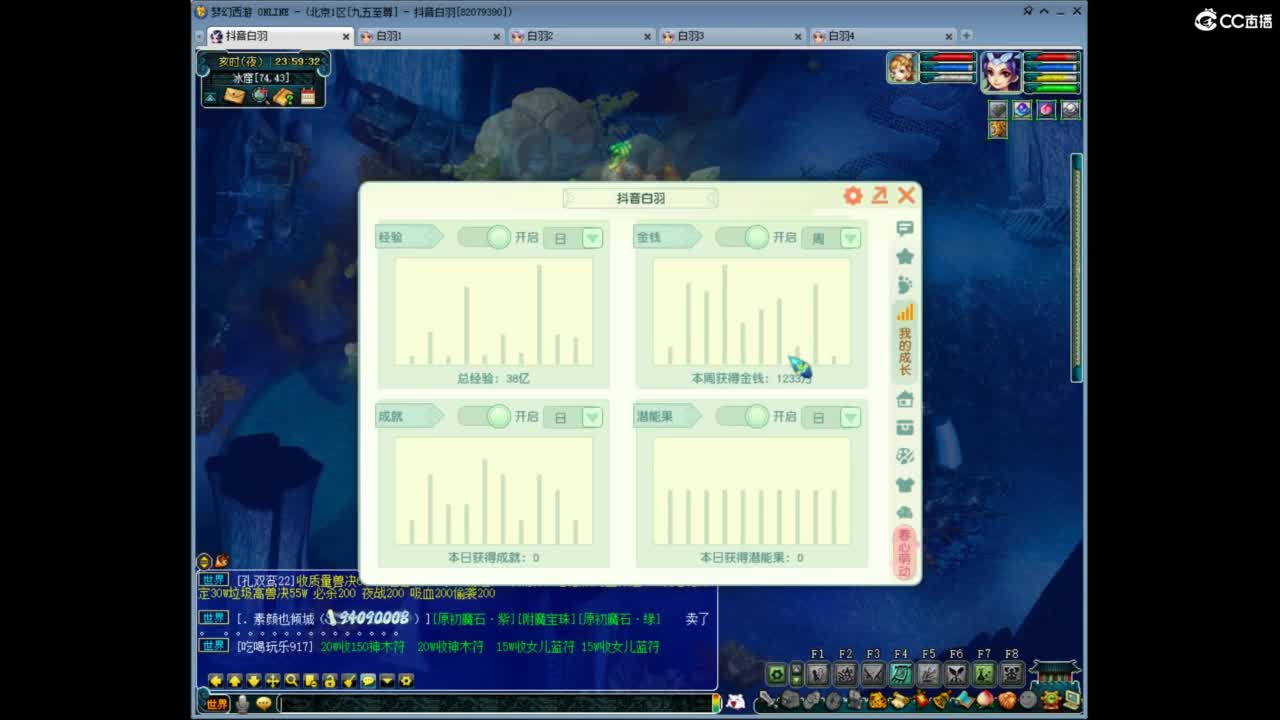Open the pink 春心萌动 tab
This screenshot has width=1280, height=720.
coord(905,552)
